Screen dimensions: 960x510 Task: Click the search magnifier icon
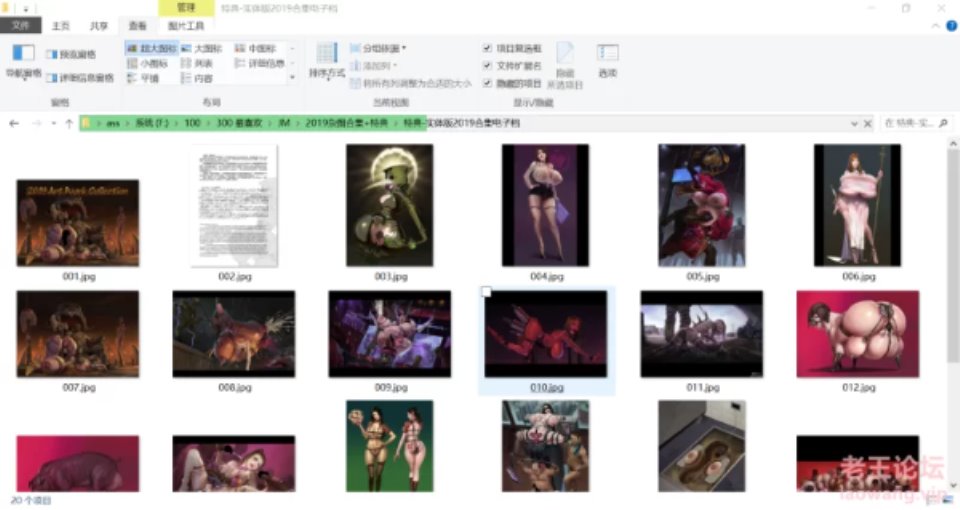(x=943, y=123)
